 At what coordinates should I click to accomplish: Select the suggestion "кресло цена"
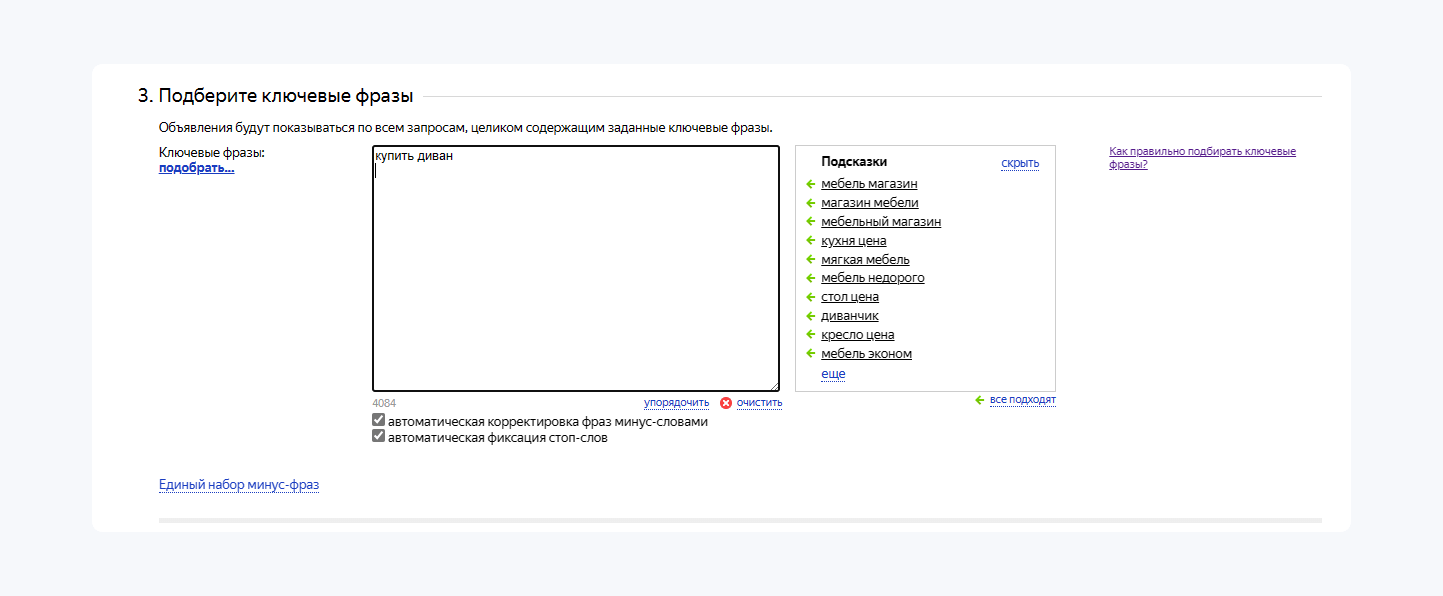click(858, 335)
